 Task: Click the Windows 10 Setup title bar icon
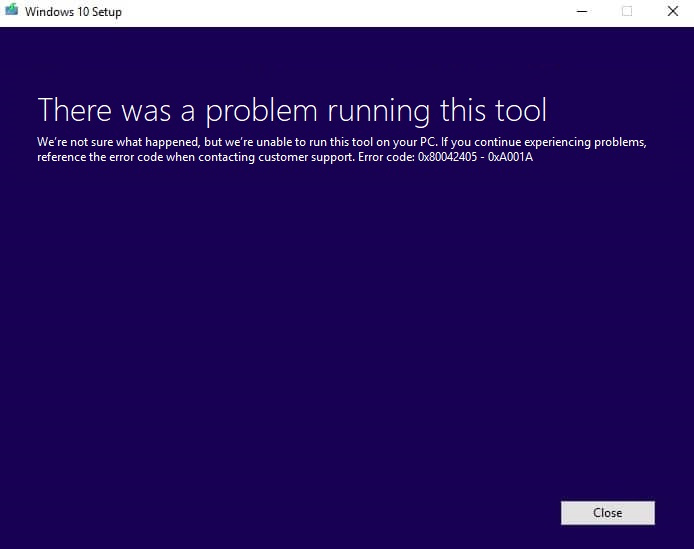pyautogui.click(x=12, y=11)
